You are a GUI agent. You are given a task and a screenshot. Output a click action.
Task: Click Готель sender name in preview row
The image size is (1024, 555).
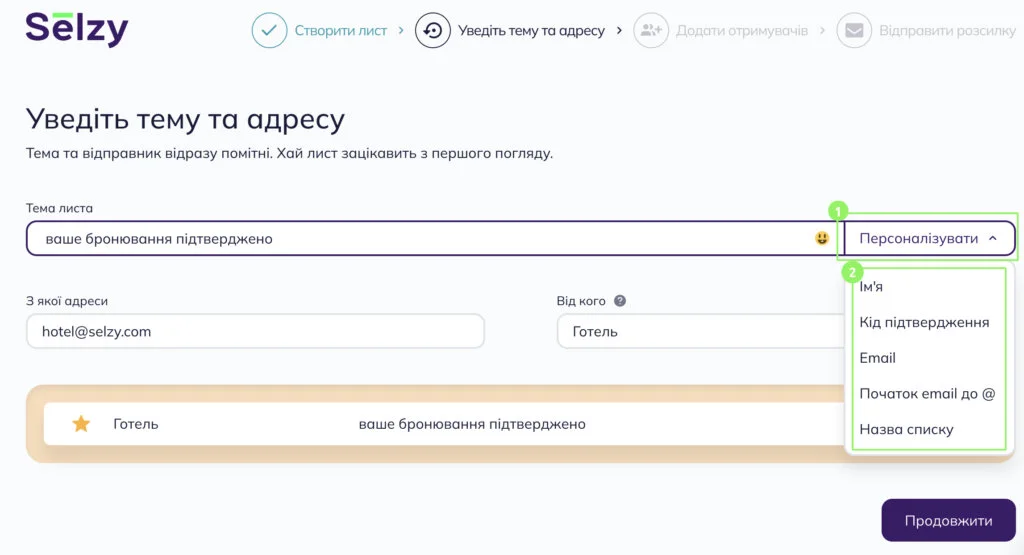(x=136, y=424)
